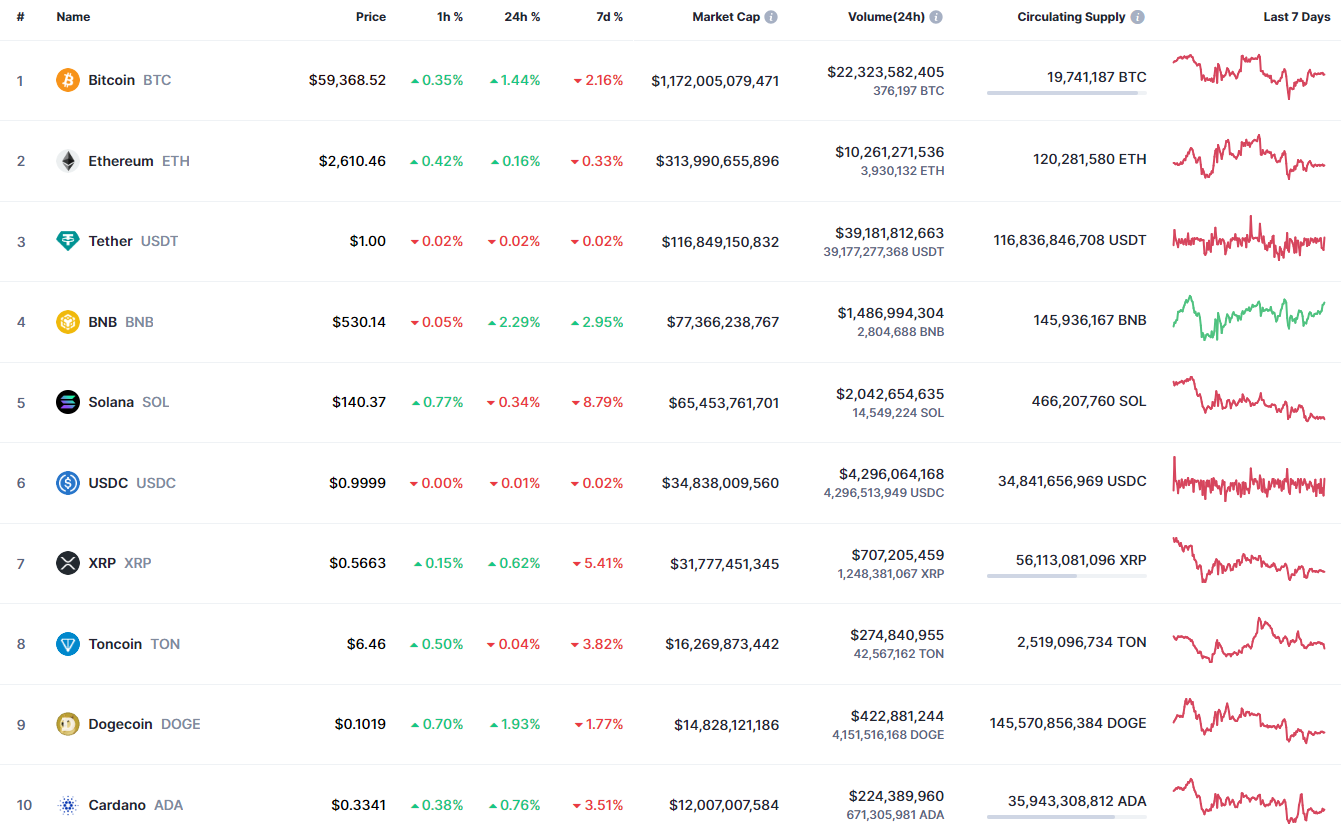Click the USDC logo icon
This screenshot has height=835, width=1343.
pos(68,483)
